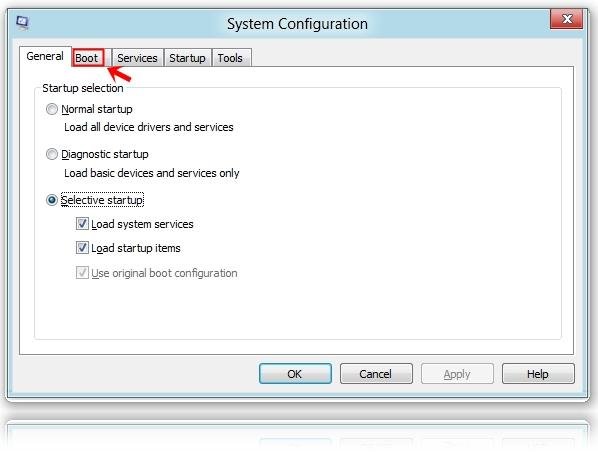Pick the Selective startup radio button
Image resolution: width=598 pixels, height=452 pixels.
(52, 200)
